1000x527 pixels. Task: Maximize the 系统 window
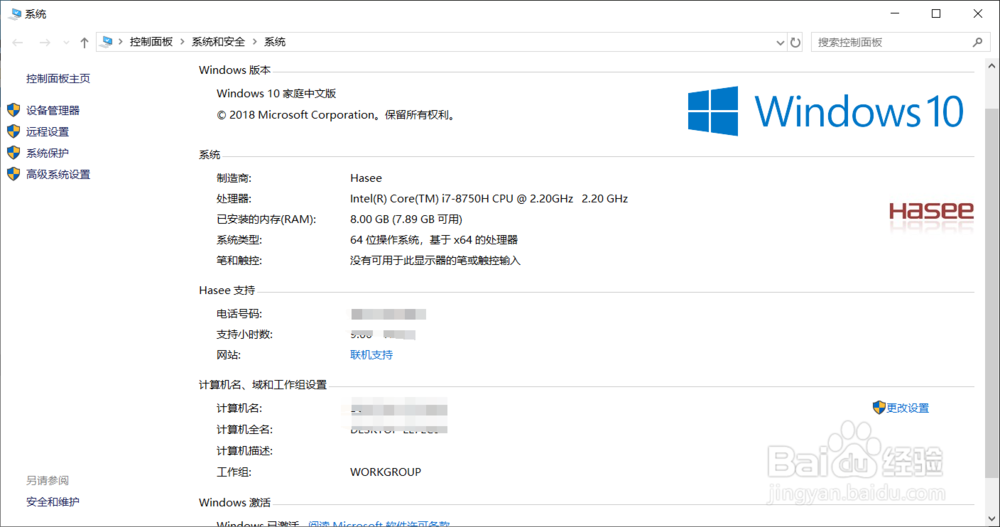tap(936, 13)
